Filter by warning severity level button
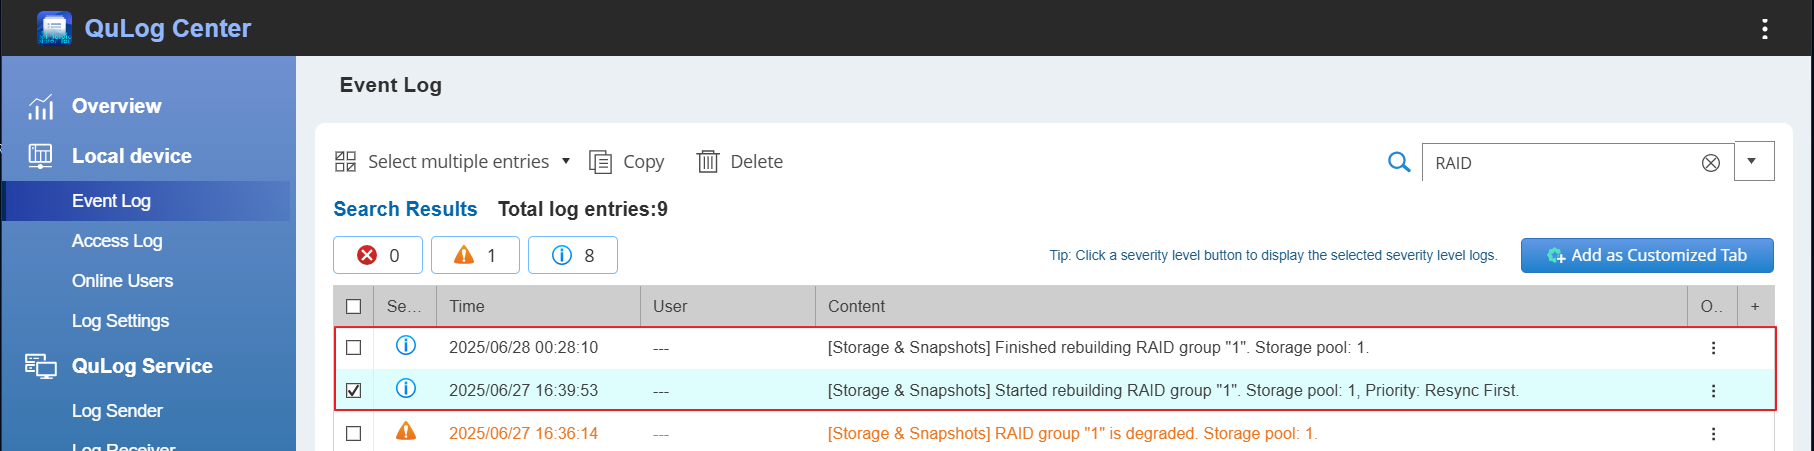 tap(475, 255)
